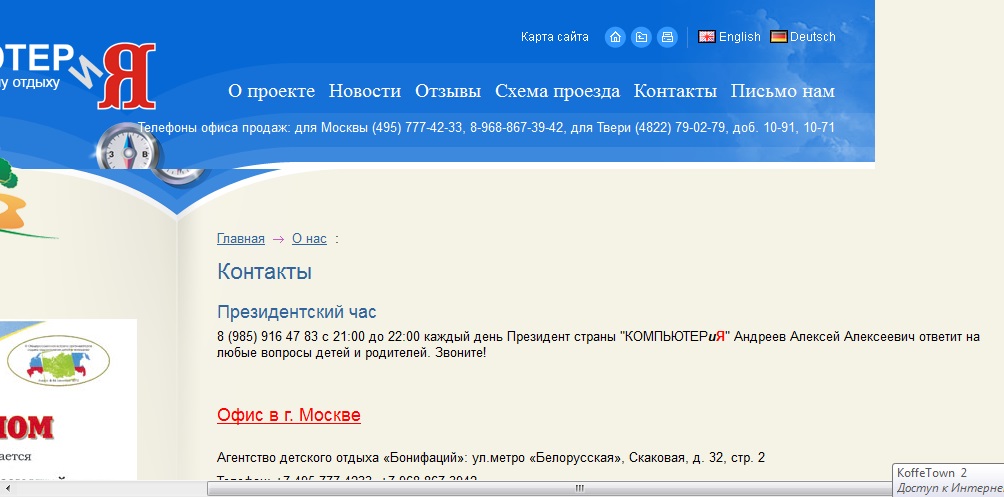Click the British flag icon

[707, 37]
